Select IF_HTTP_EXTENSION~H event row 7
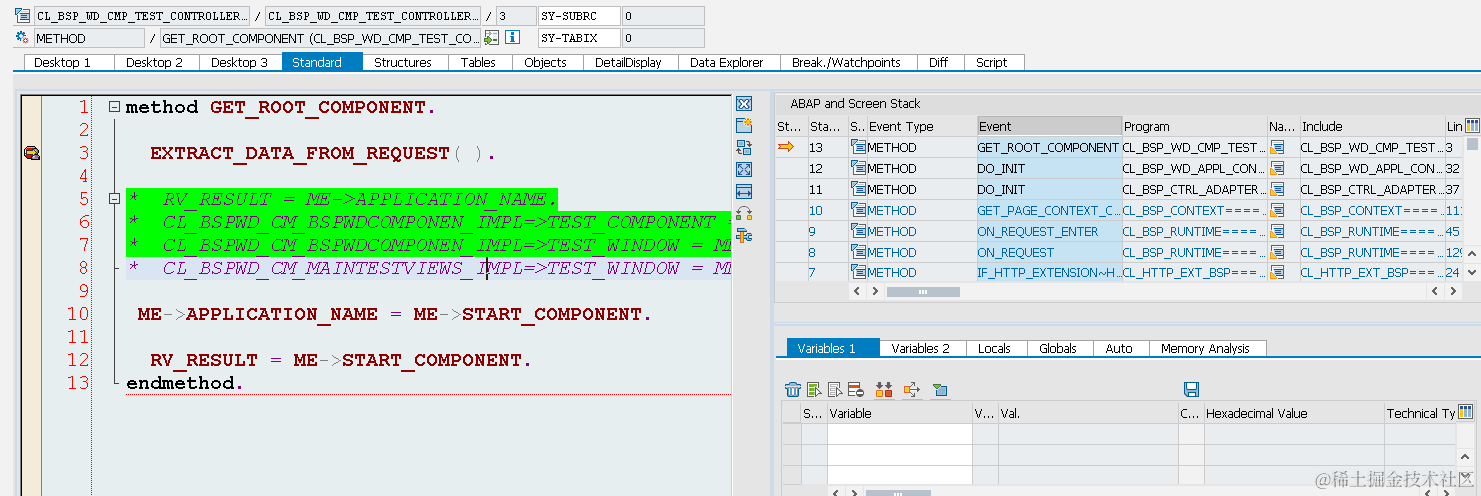 tap(1047, 273)
